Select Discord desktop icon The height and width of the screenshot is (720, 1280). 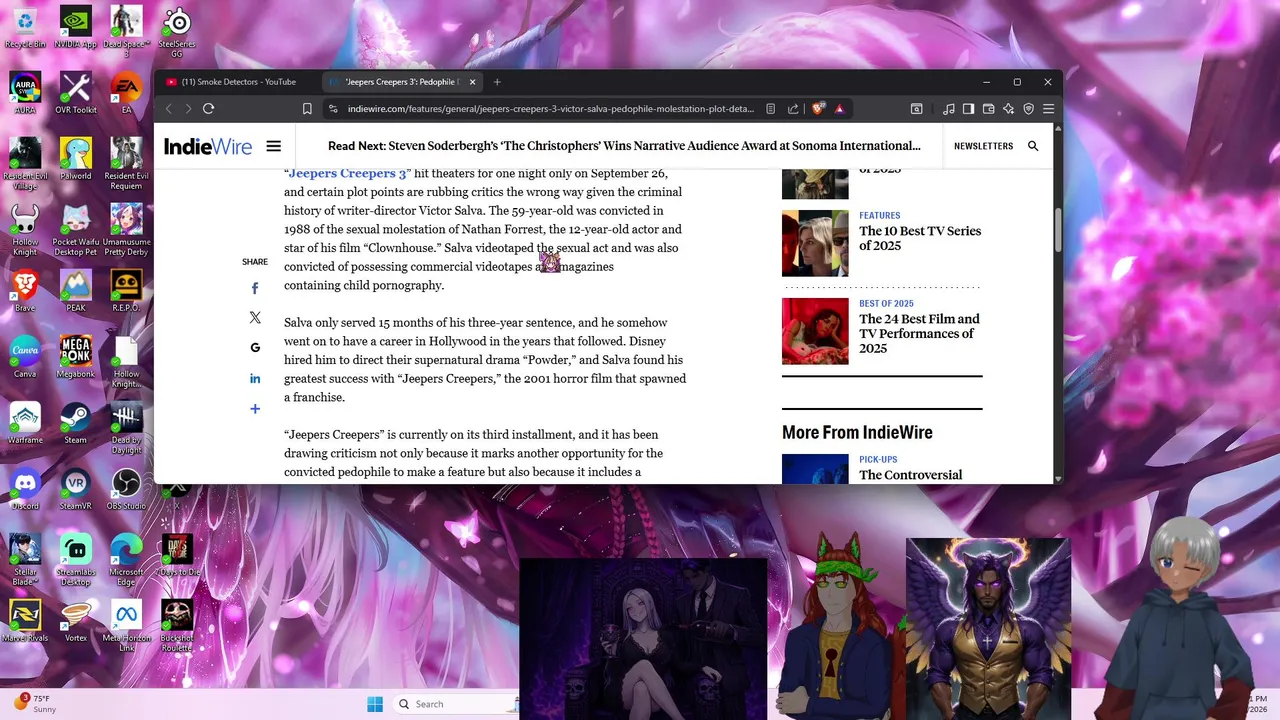click(x=25, y=489)
